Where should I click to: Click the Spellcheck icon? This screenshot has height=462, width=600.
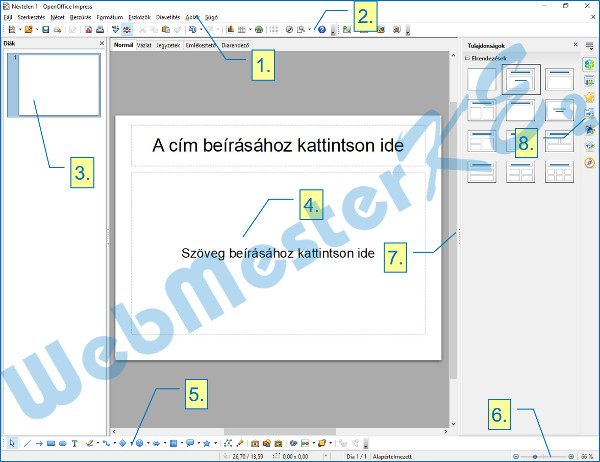pyautogui.click(x=115, y=29)
